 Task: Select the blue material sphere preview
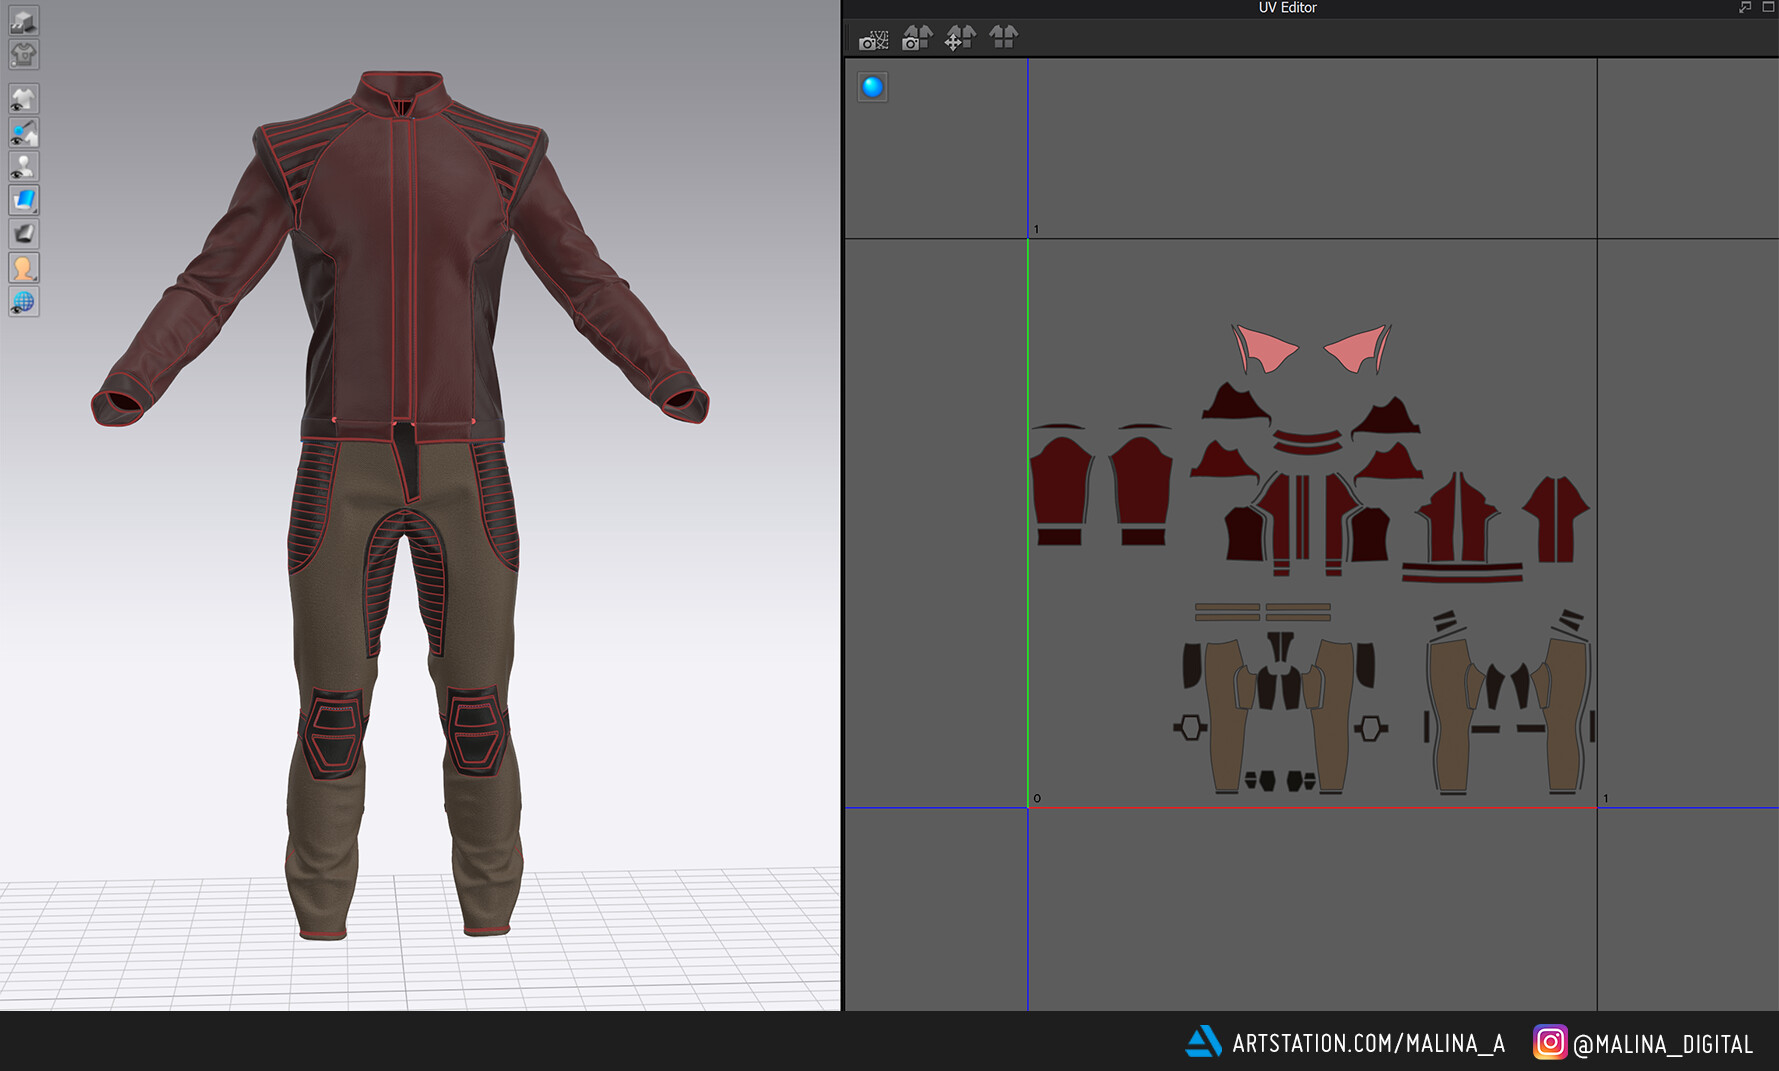(x=872, y=86)
